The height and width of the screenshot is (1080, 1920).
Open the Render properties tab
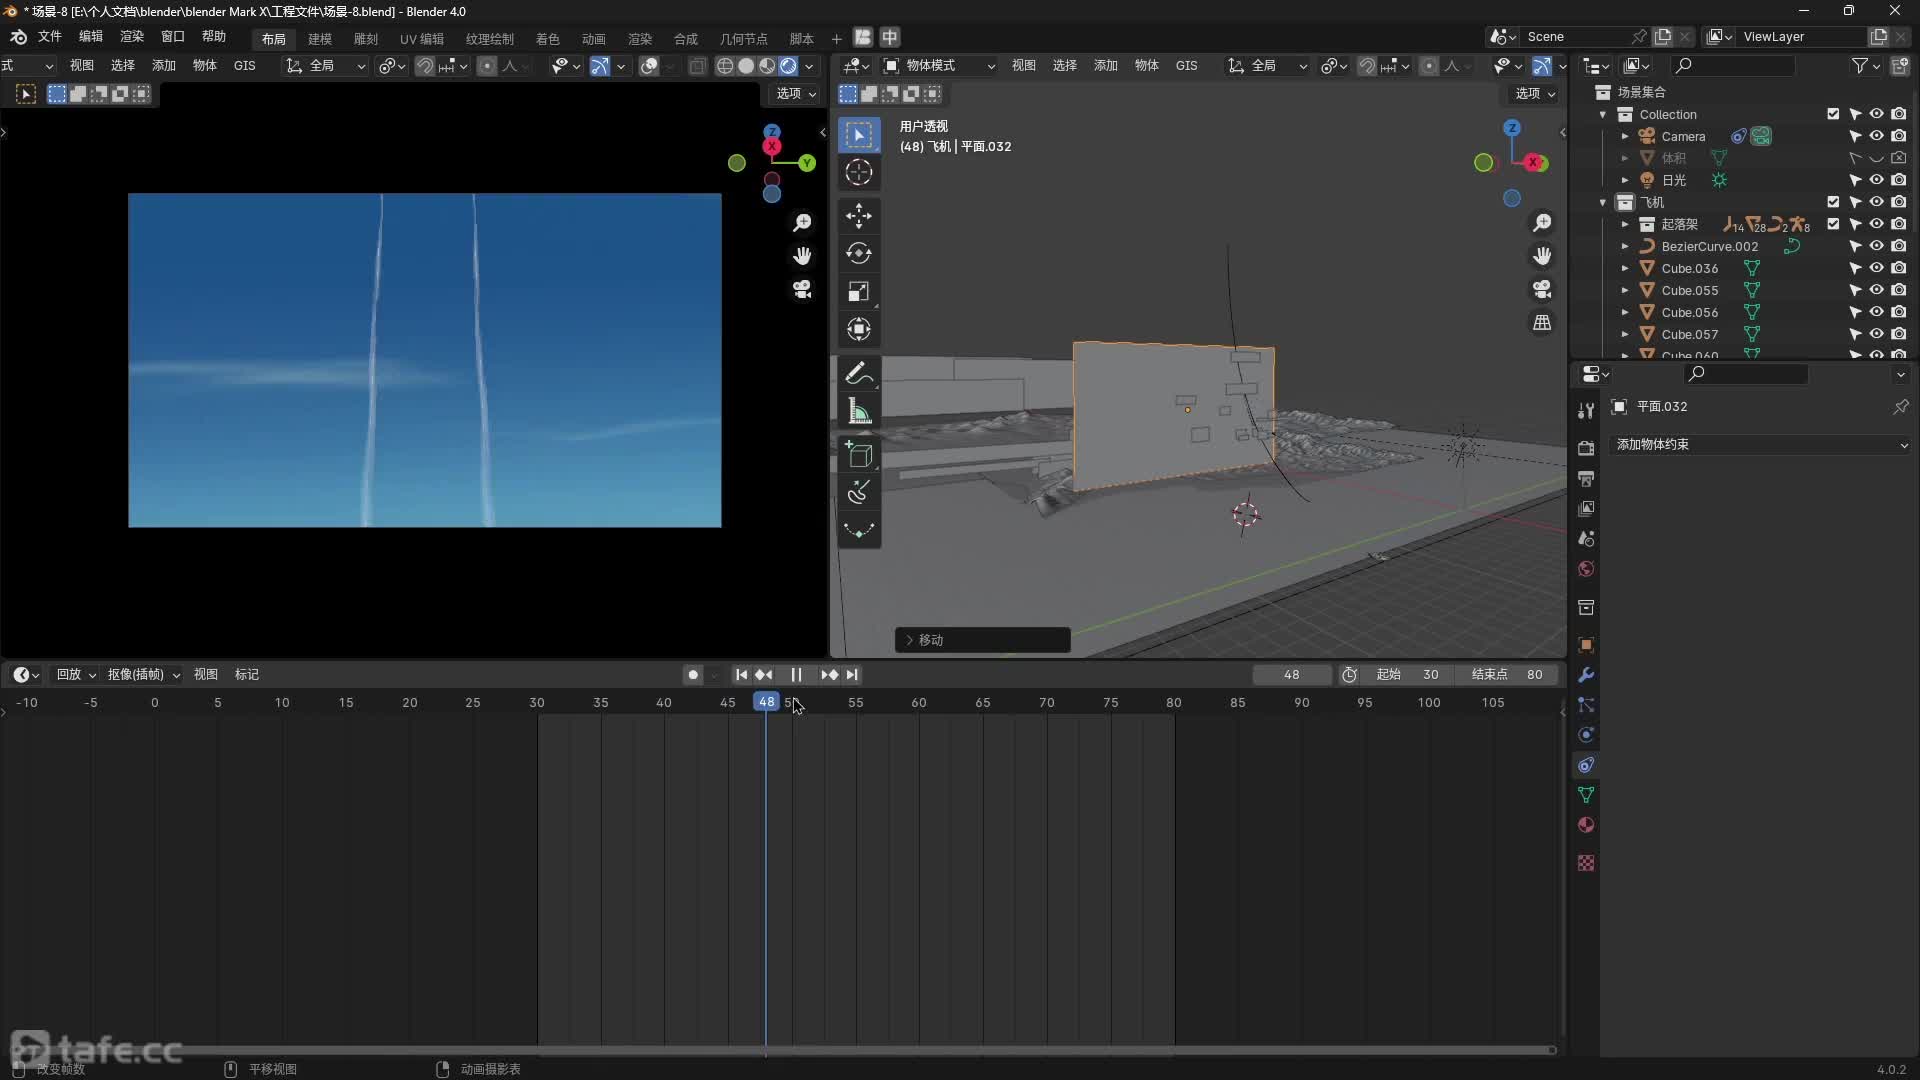click(1586, 448)
